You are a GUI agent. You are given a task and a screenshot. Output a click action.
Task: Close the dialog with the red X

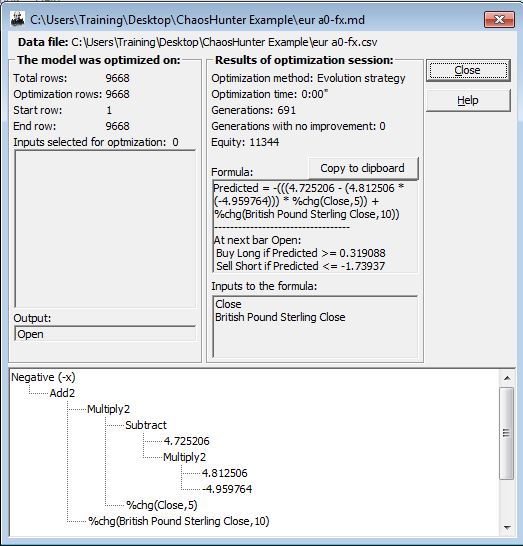coord(499,20)
